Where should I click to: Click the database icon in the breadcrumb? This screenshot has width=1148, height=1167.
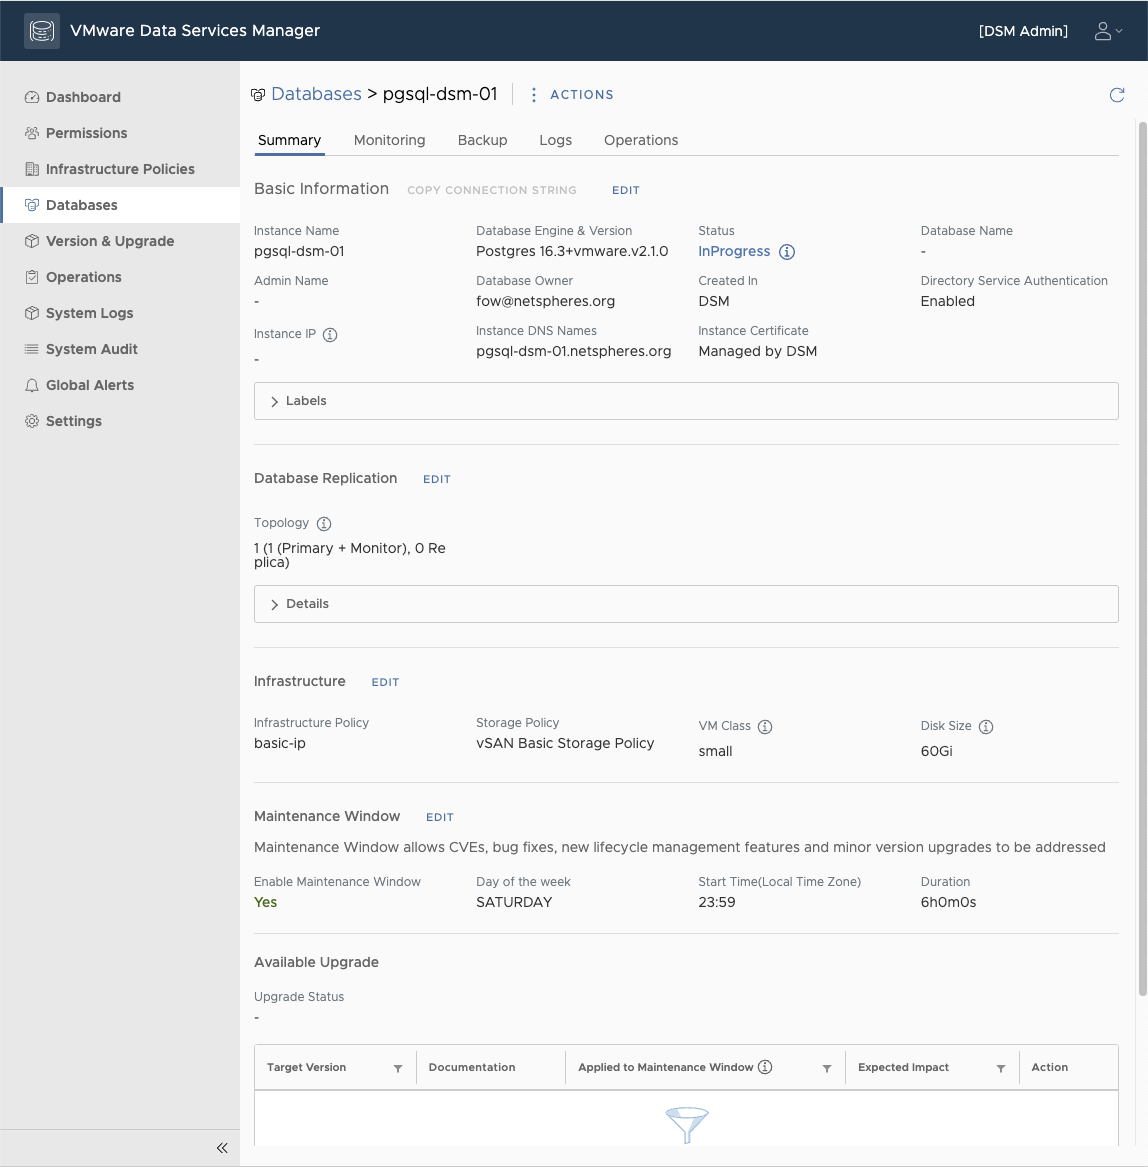click(258, 95)
